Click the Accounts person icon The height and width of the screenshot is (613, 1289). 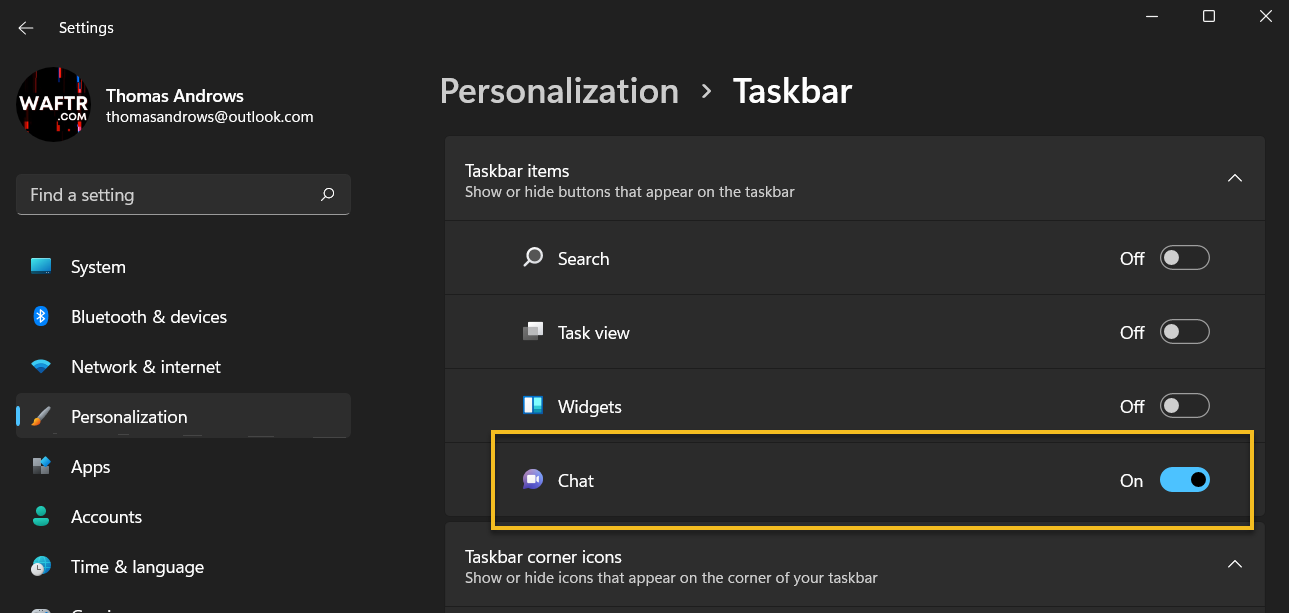tap(41, 516)
